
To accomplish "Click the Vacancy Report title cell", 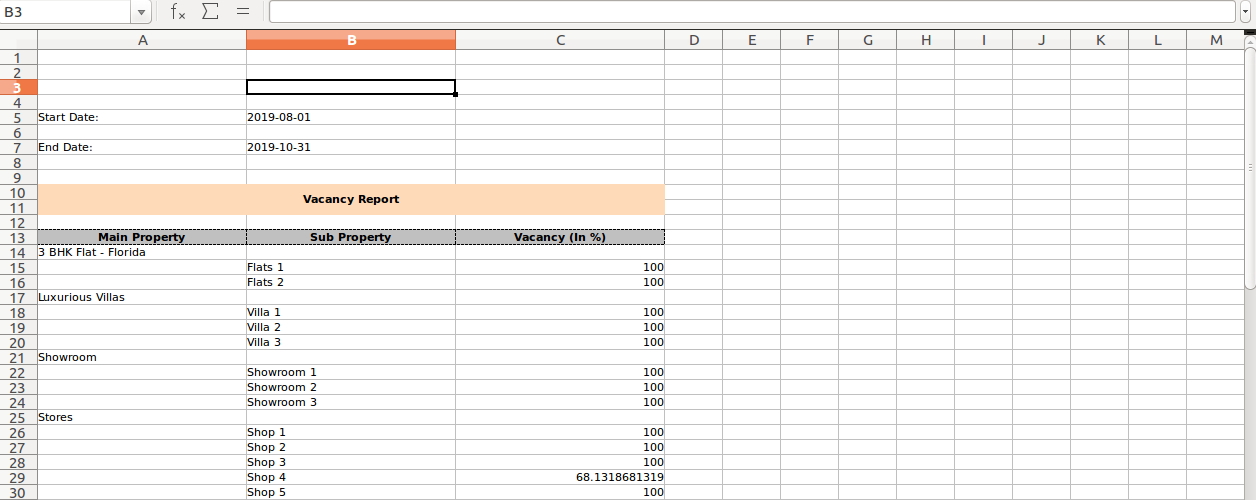I will (351, 199).
